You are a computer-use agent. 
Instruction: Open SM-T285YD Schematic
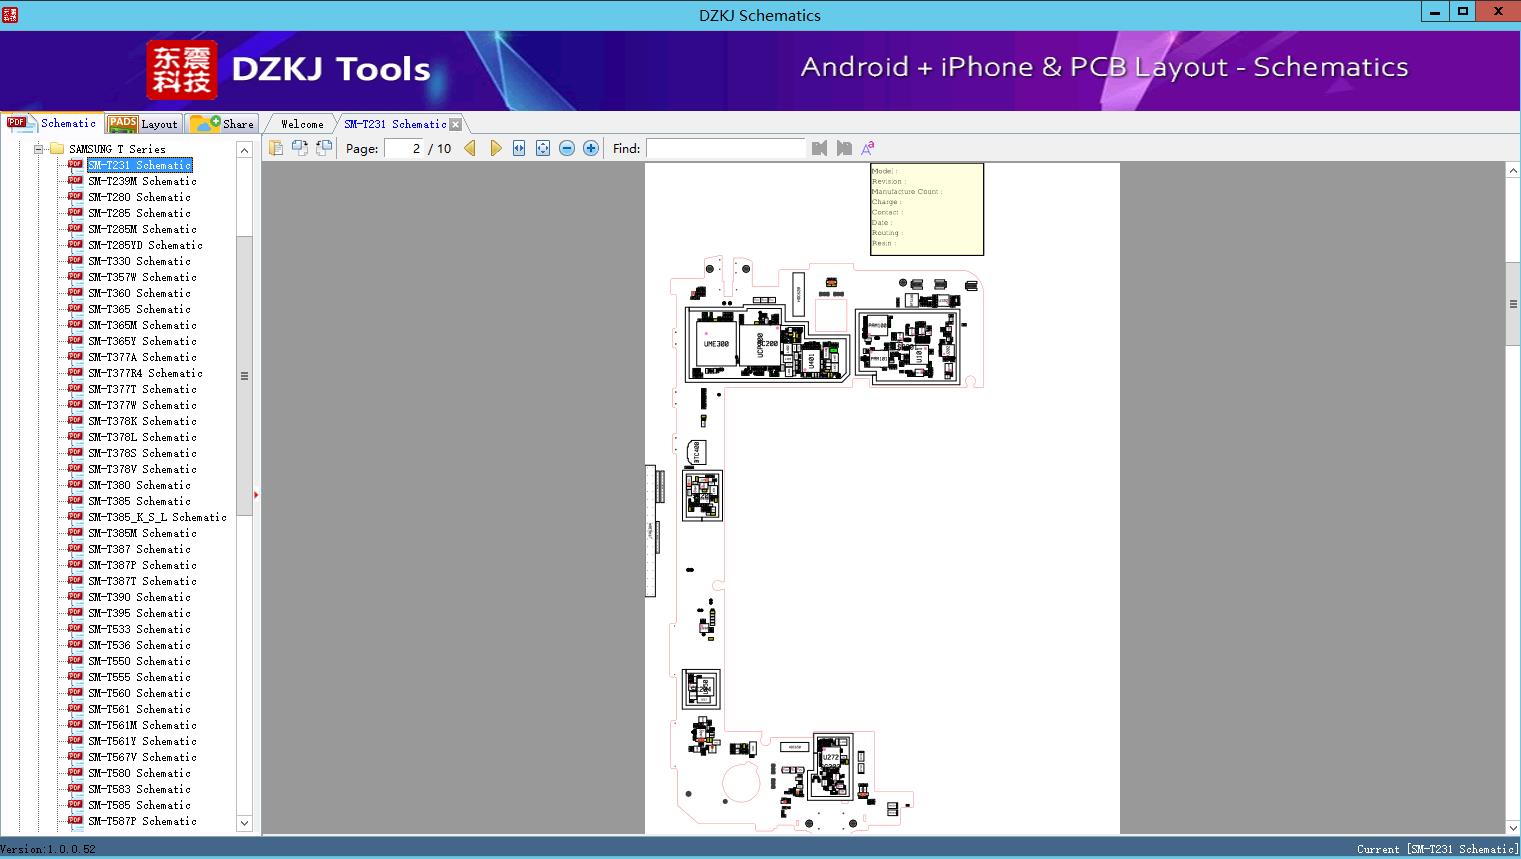tap(145, 245)
